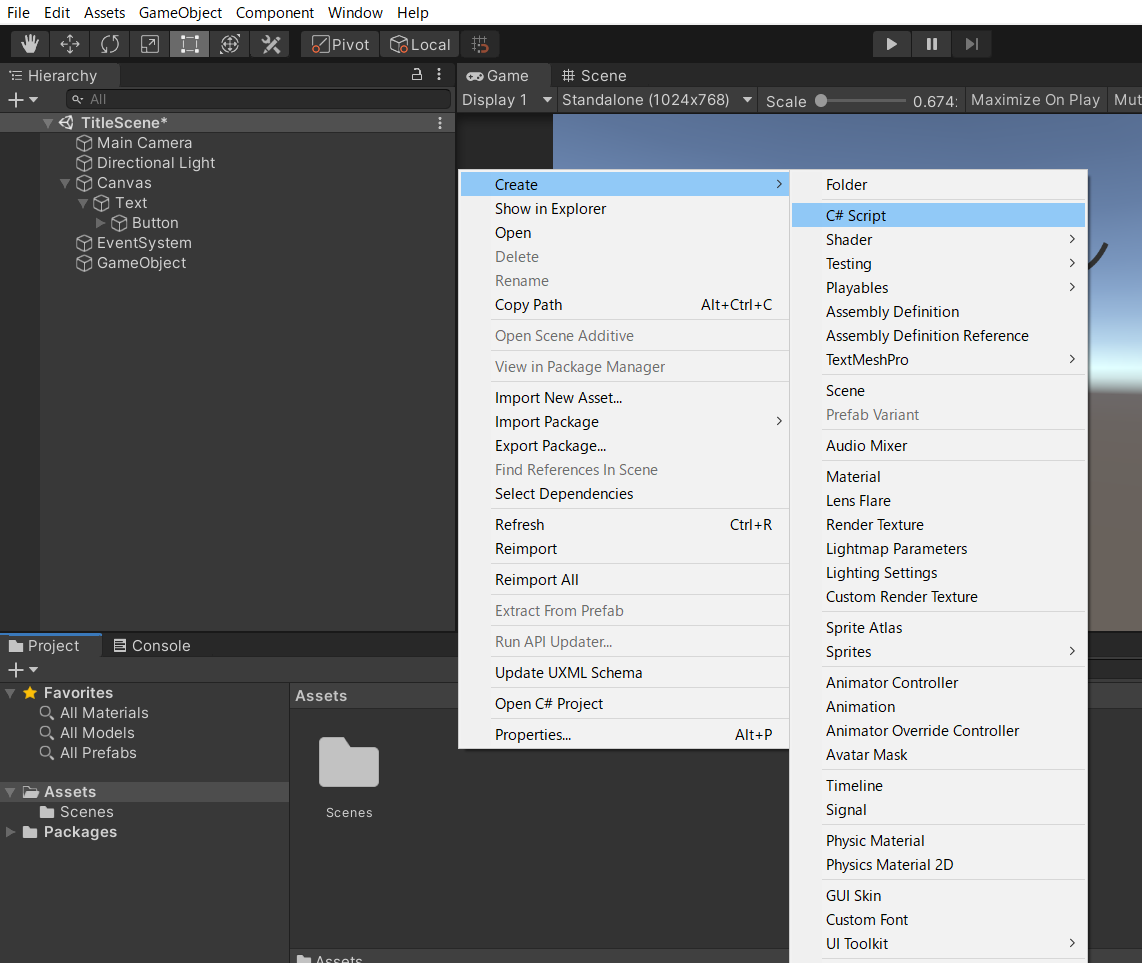Click Reimport All

624,580
